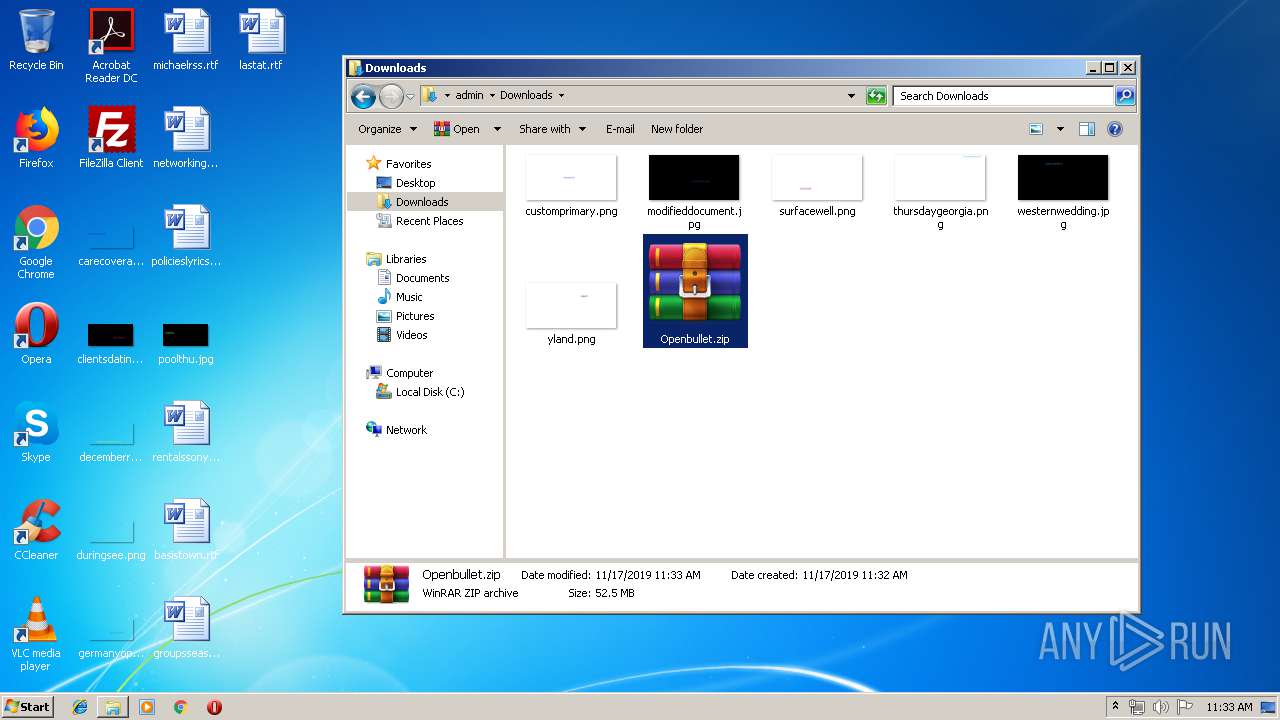Screen dimensions: 1280x720
Task: Click the Open toolbar button
Action: click(x=457, y=129)
